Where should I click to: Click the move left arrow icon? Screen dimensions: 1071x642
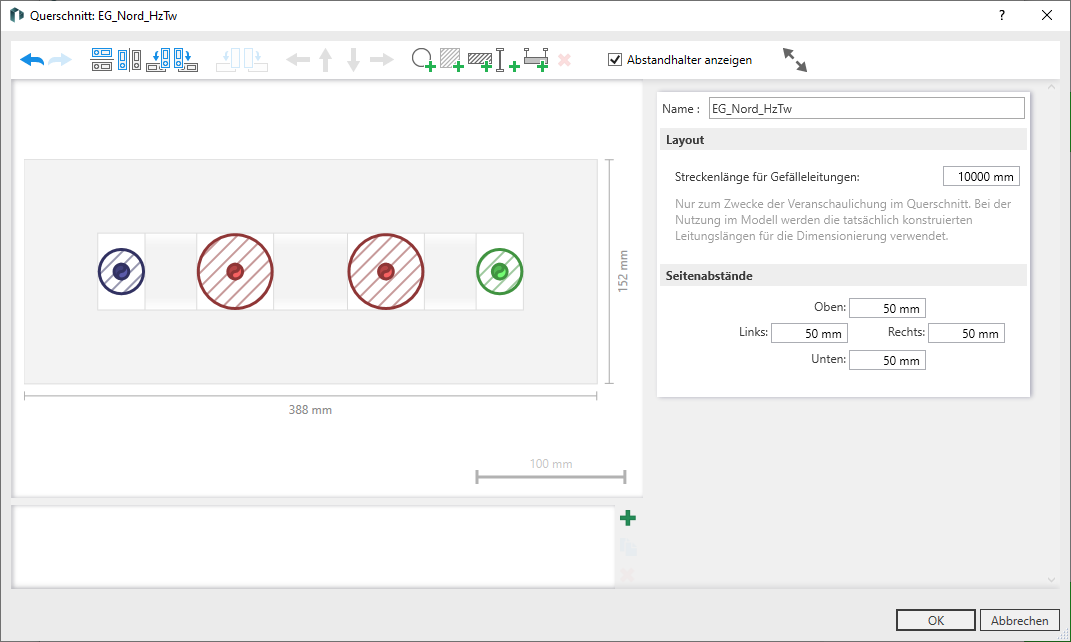tap(298, 60)
